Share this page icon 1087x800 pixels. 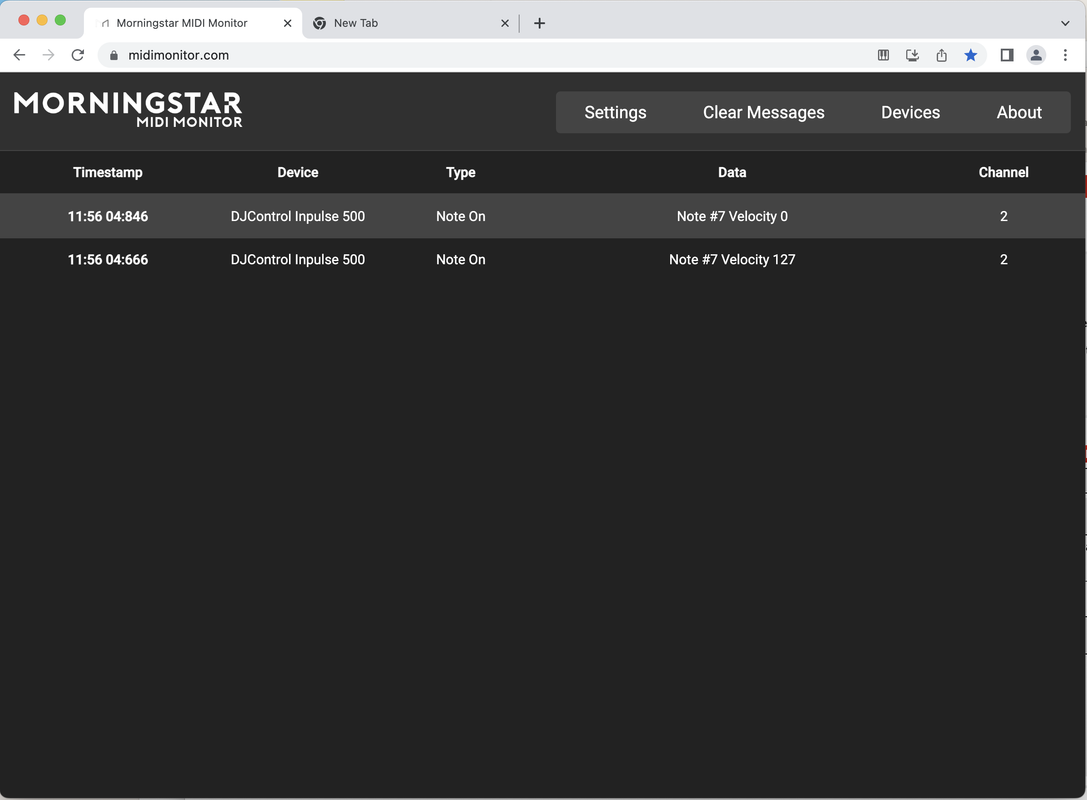941,55
